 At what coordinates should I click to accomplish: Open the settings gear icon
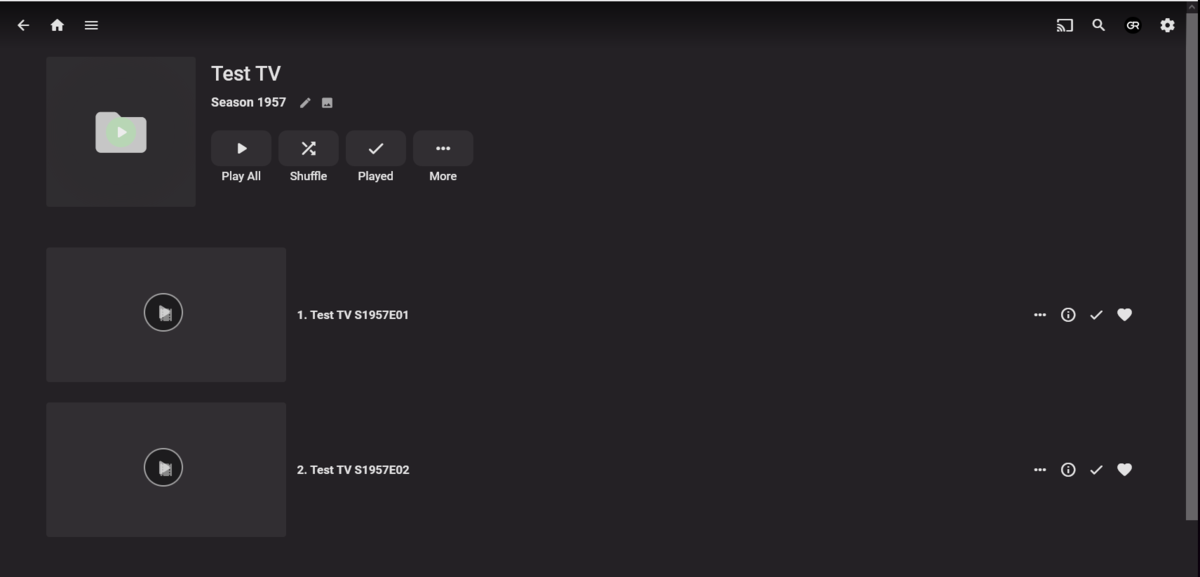click(x=1167, y=25)
